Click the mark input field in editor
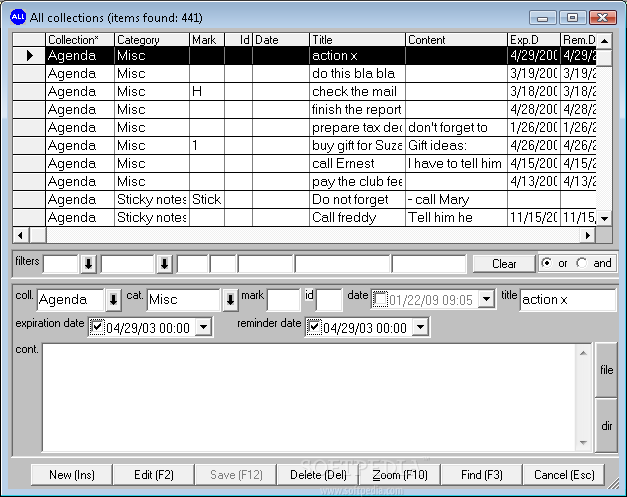The width and height of the screenshot is (627, 497). click(284, 300)
